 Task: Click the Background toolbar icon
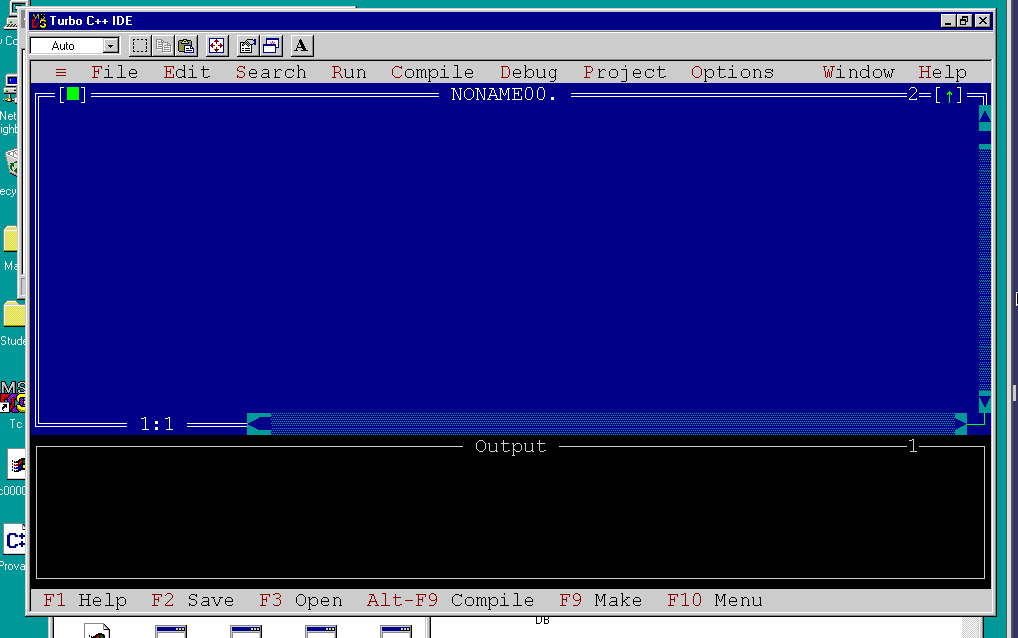point(271,45)
